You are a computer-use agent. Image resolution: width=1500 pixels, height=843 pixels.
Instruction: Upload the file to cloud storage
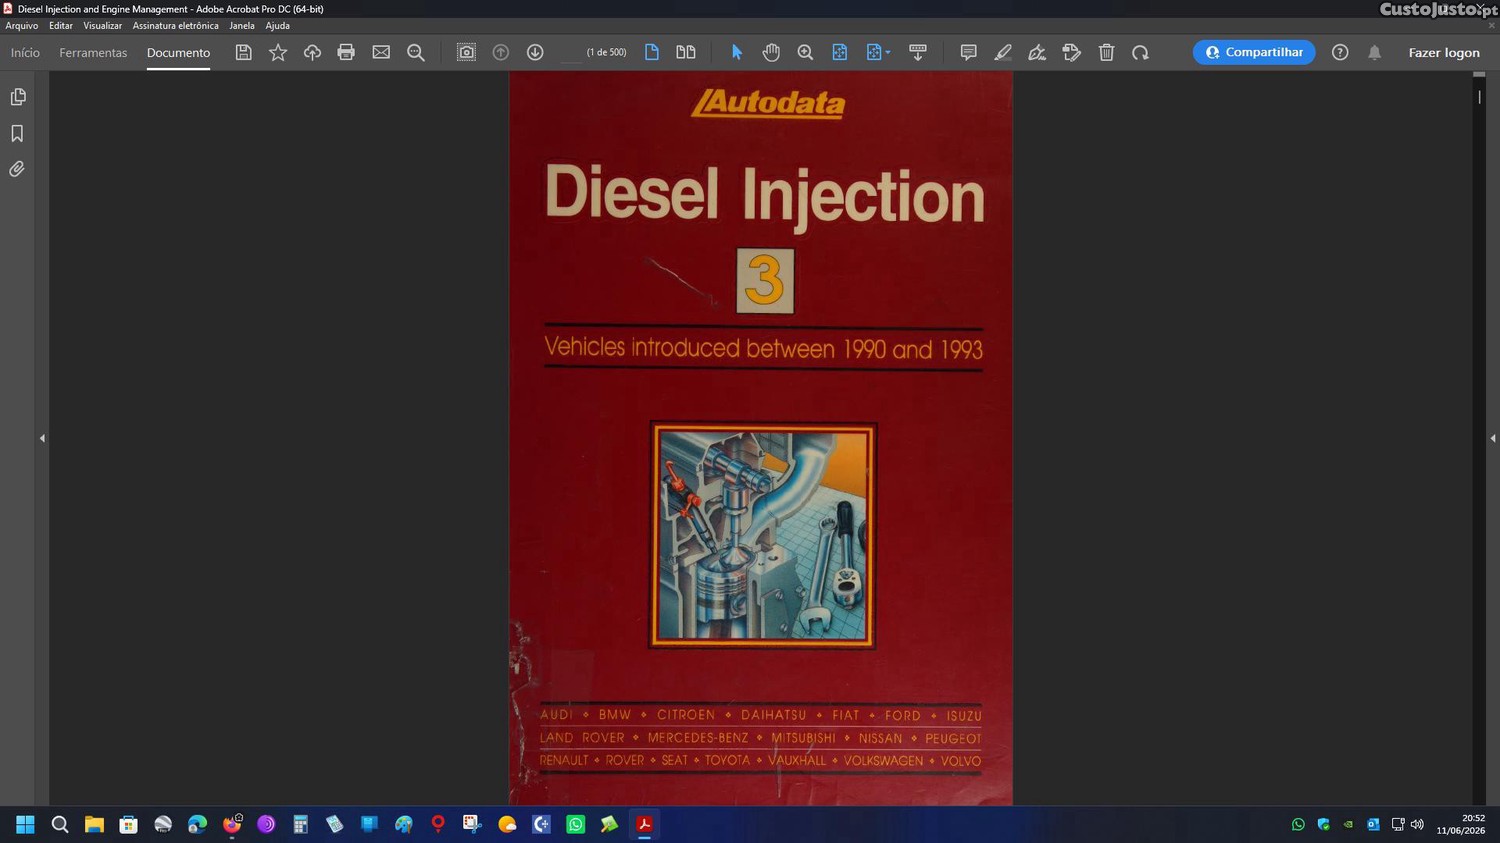coord(312,52)
